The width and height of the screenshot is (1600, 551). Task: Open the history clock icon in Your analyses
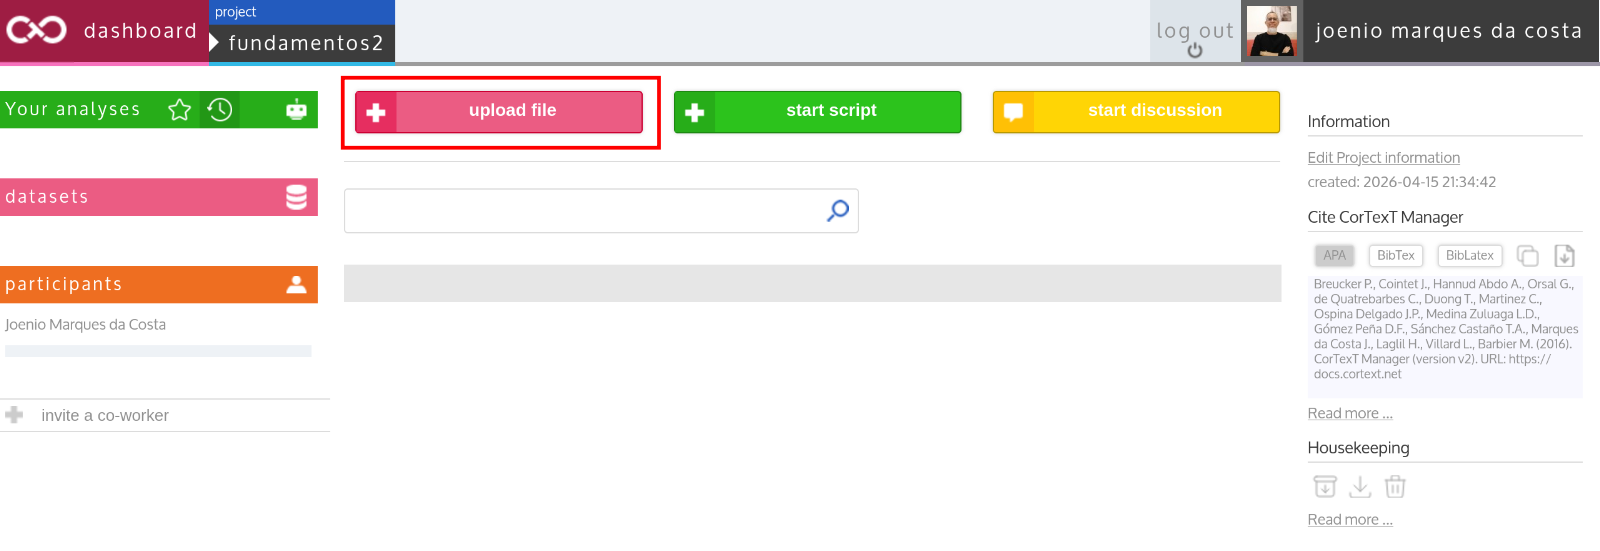point(220,110)
